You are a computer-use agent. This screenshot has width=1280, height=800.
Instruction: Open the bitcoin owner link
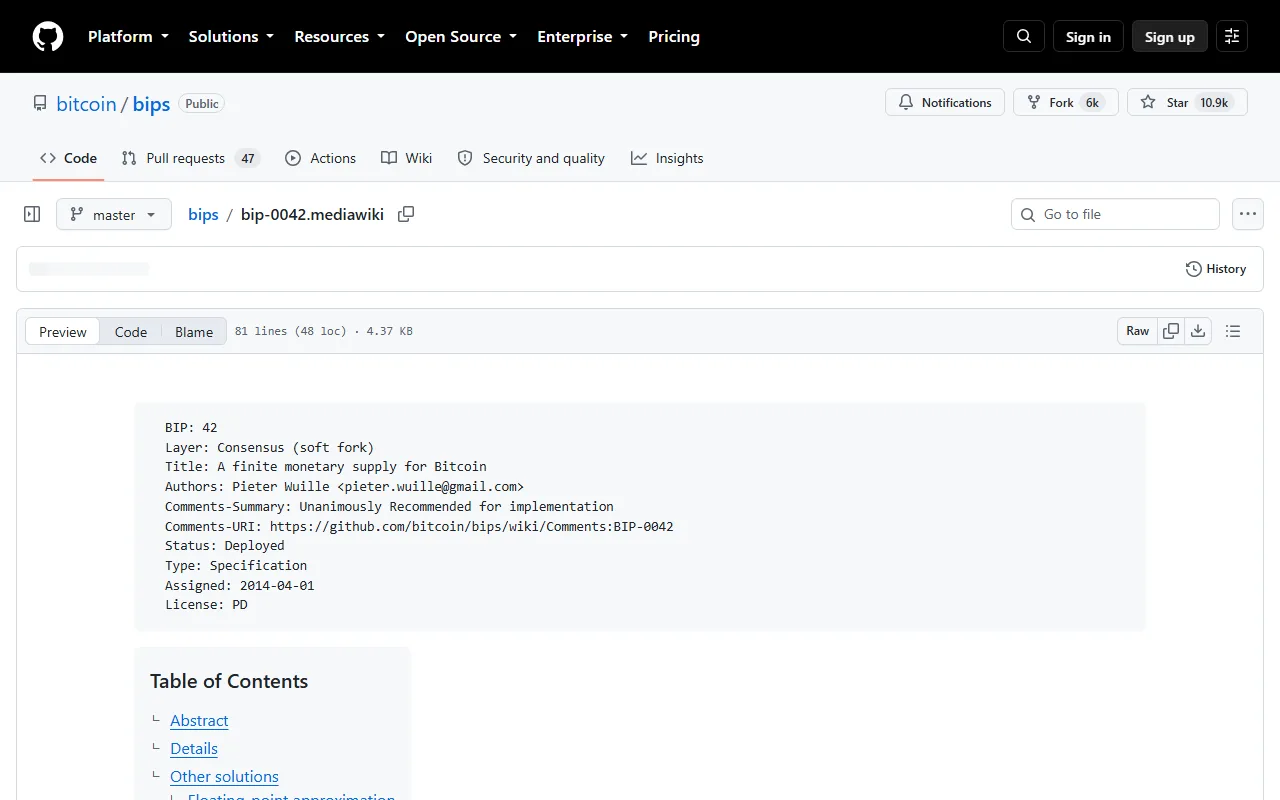[x=86, y=104]
